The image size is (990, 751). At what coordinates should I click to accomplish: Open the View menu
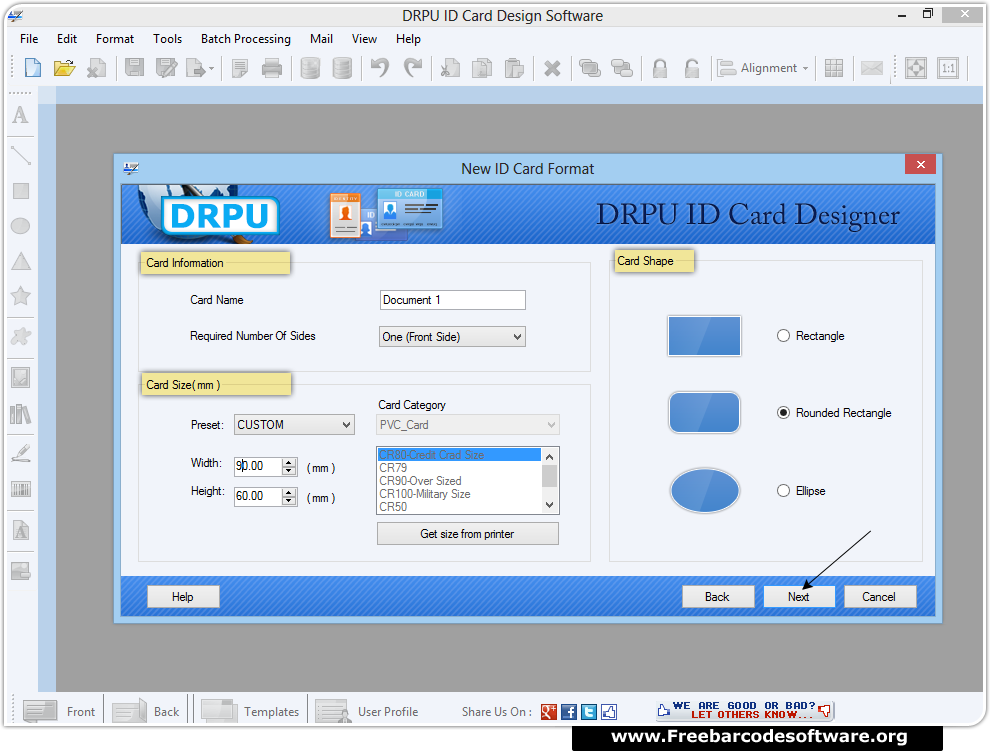pyautogui.click(x=364, y=39)
